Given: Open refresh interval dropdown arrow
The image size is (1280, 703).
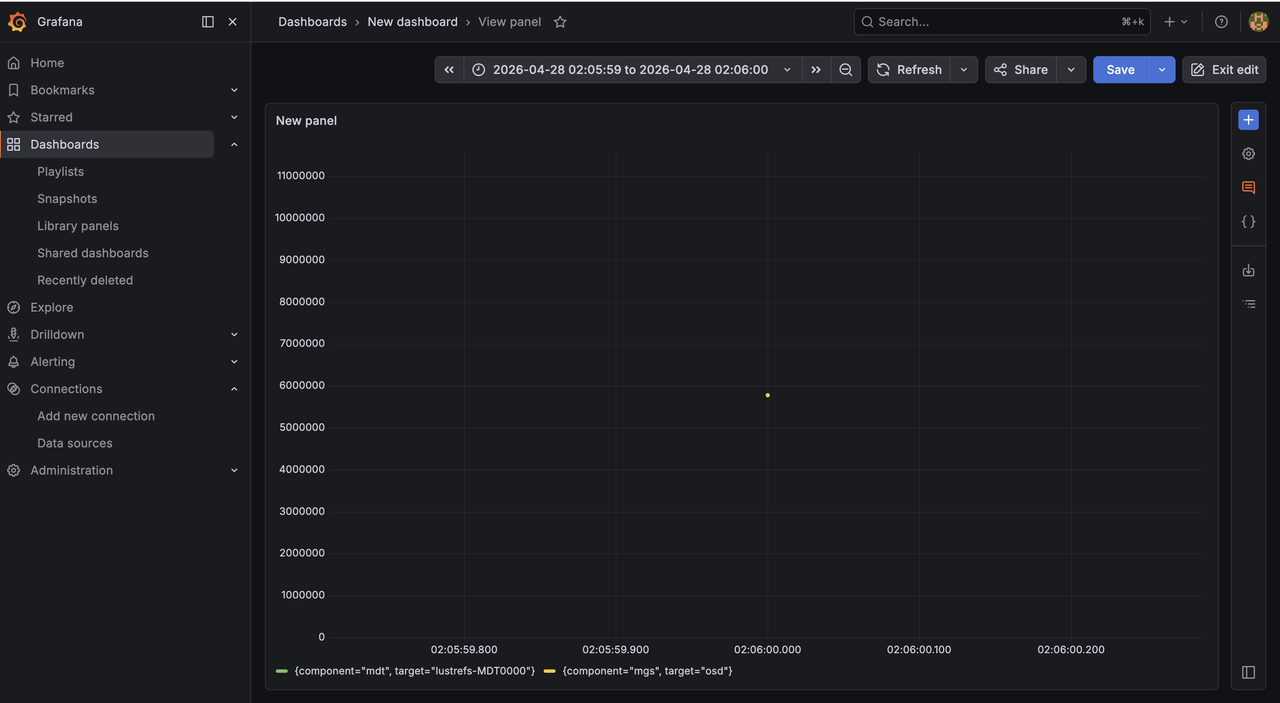Looking at the screenshot, I should [964, 69].
